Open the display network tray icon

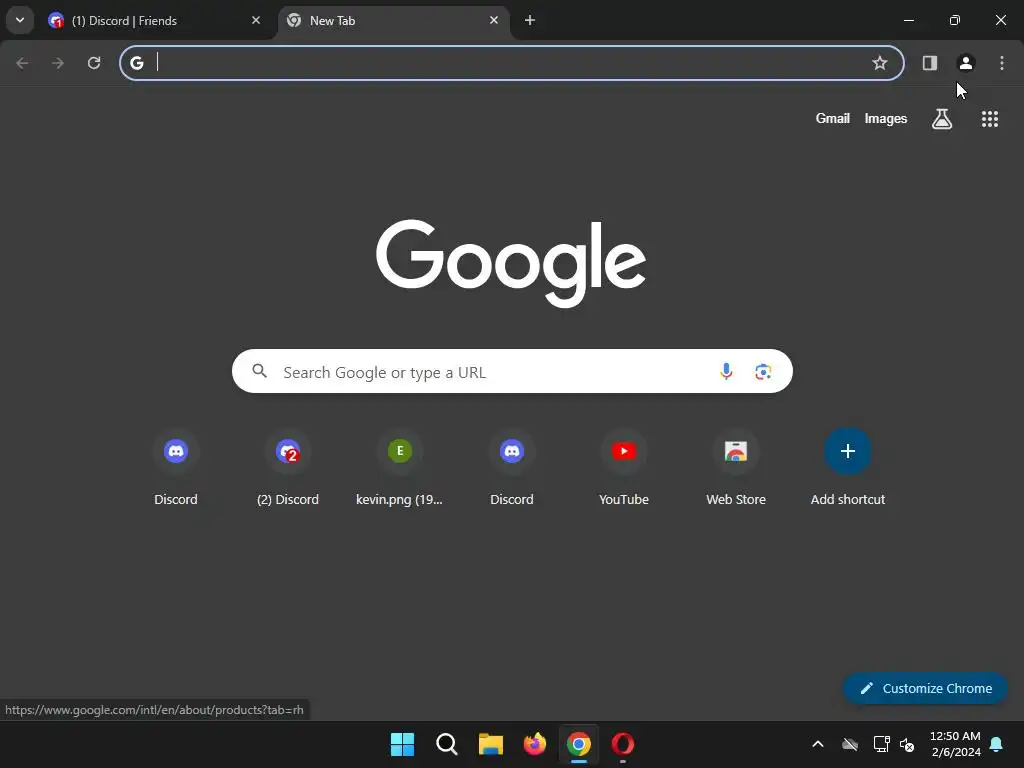(x=882, y=744)
